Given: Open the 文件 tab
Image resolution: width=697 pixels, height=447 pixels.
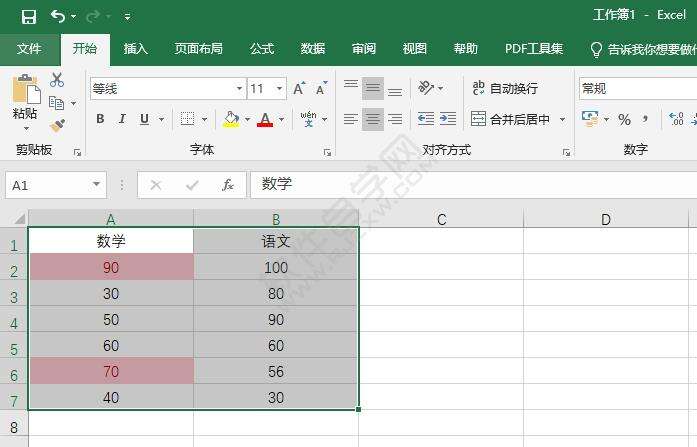Looking at the screenshot, I should coord(29,48).
